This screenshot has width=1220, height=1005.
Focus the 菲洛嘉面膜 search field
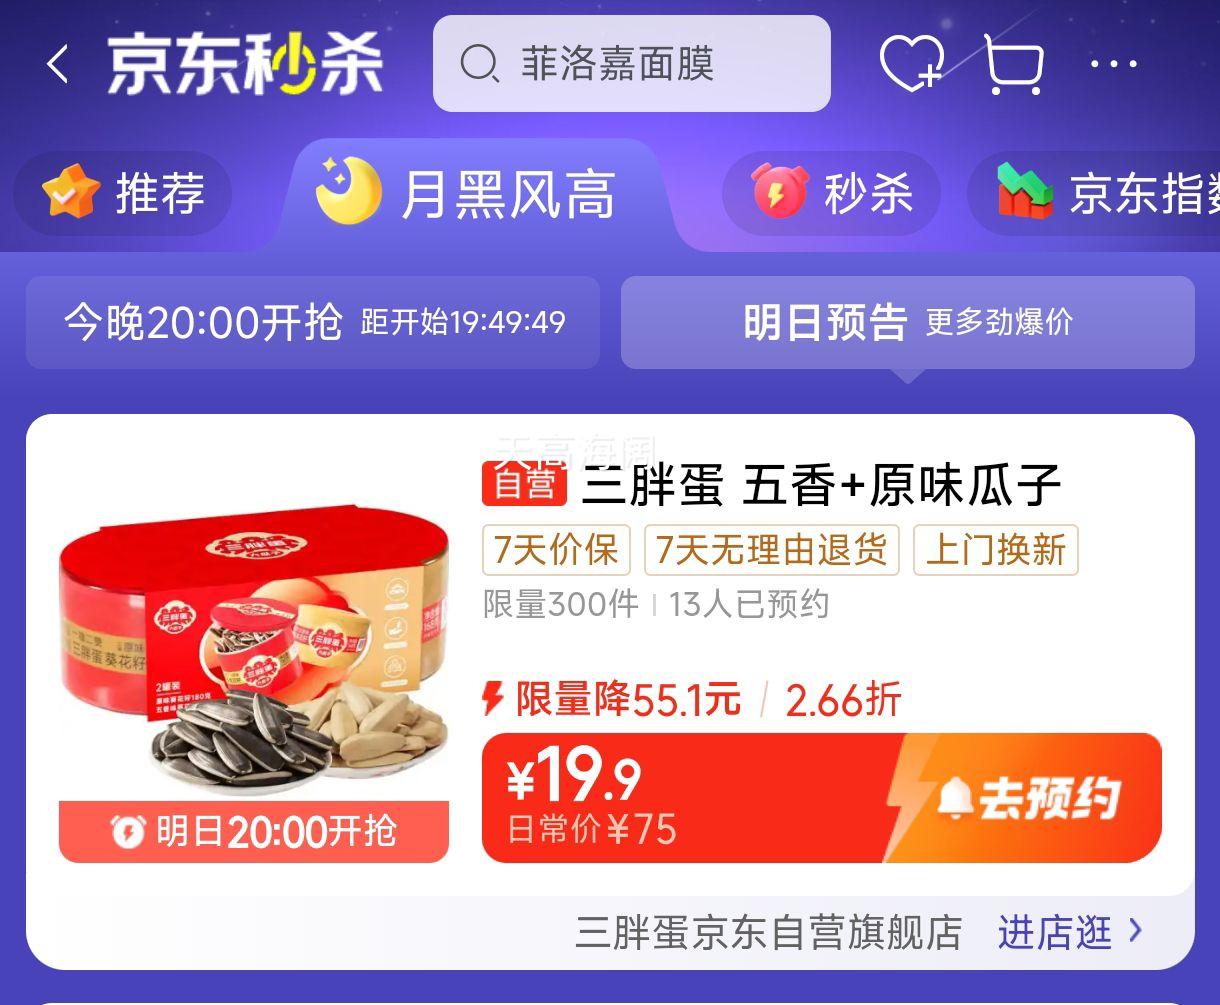tap(631, 64)
